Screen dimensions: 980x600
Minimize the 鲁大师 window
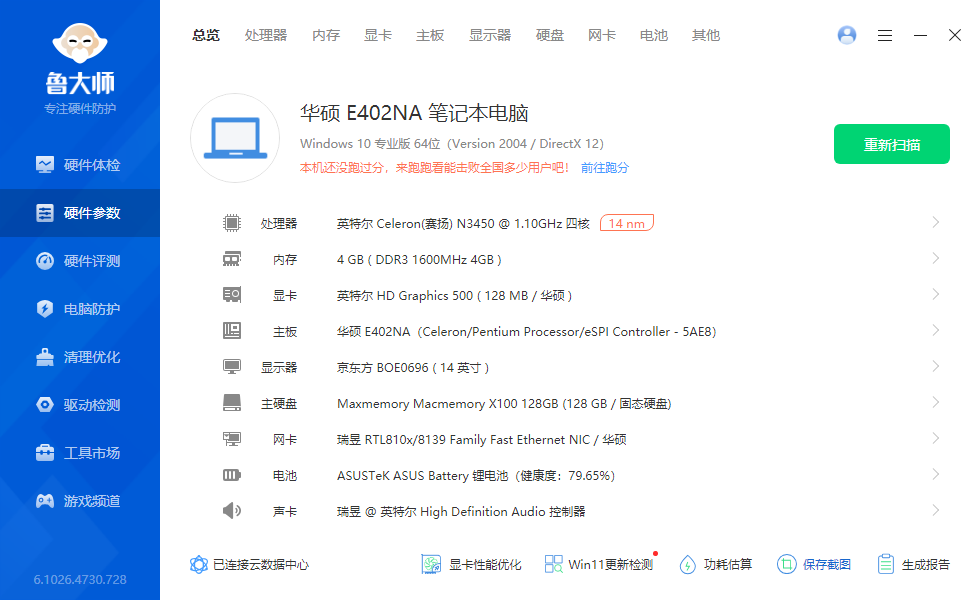(x=920, y=36)
